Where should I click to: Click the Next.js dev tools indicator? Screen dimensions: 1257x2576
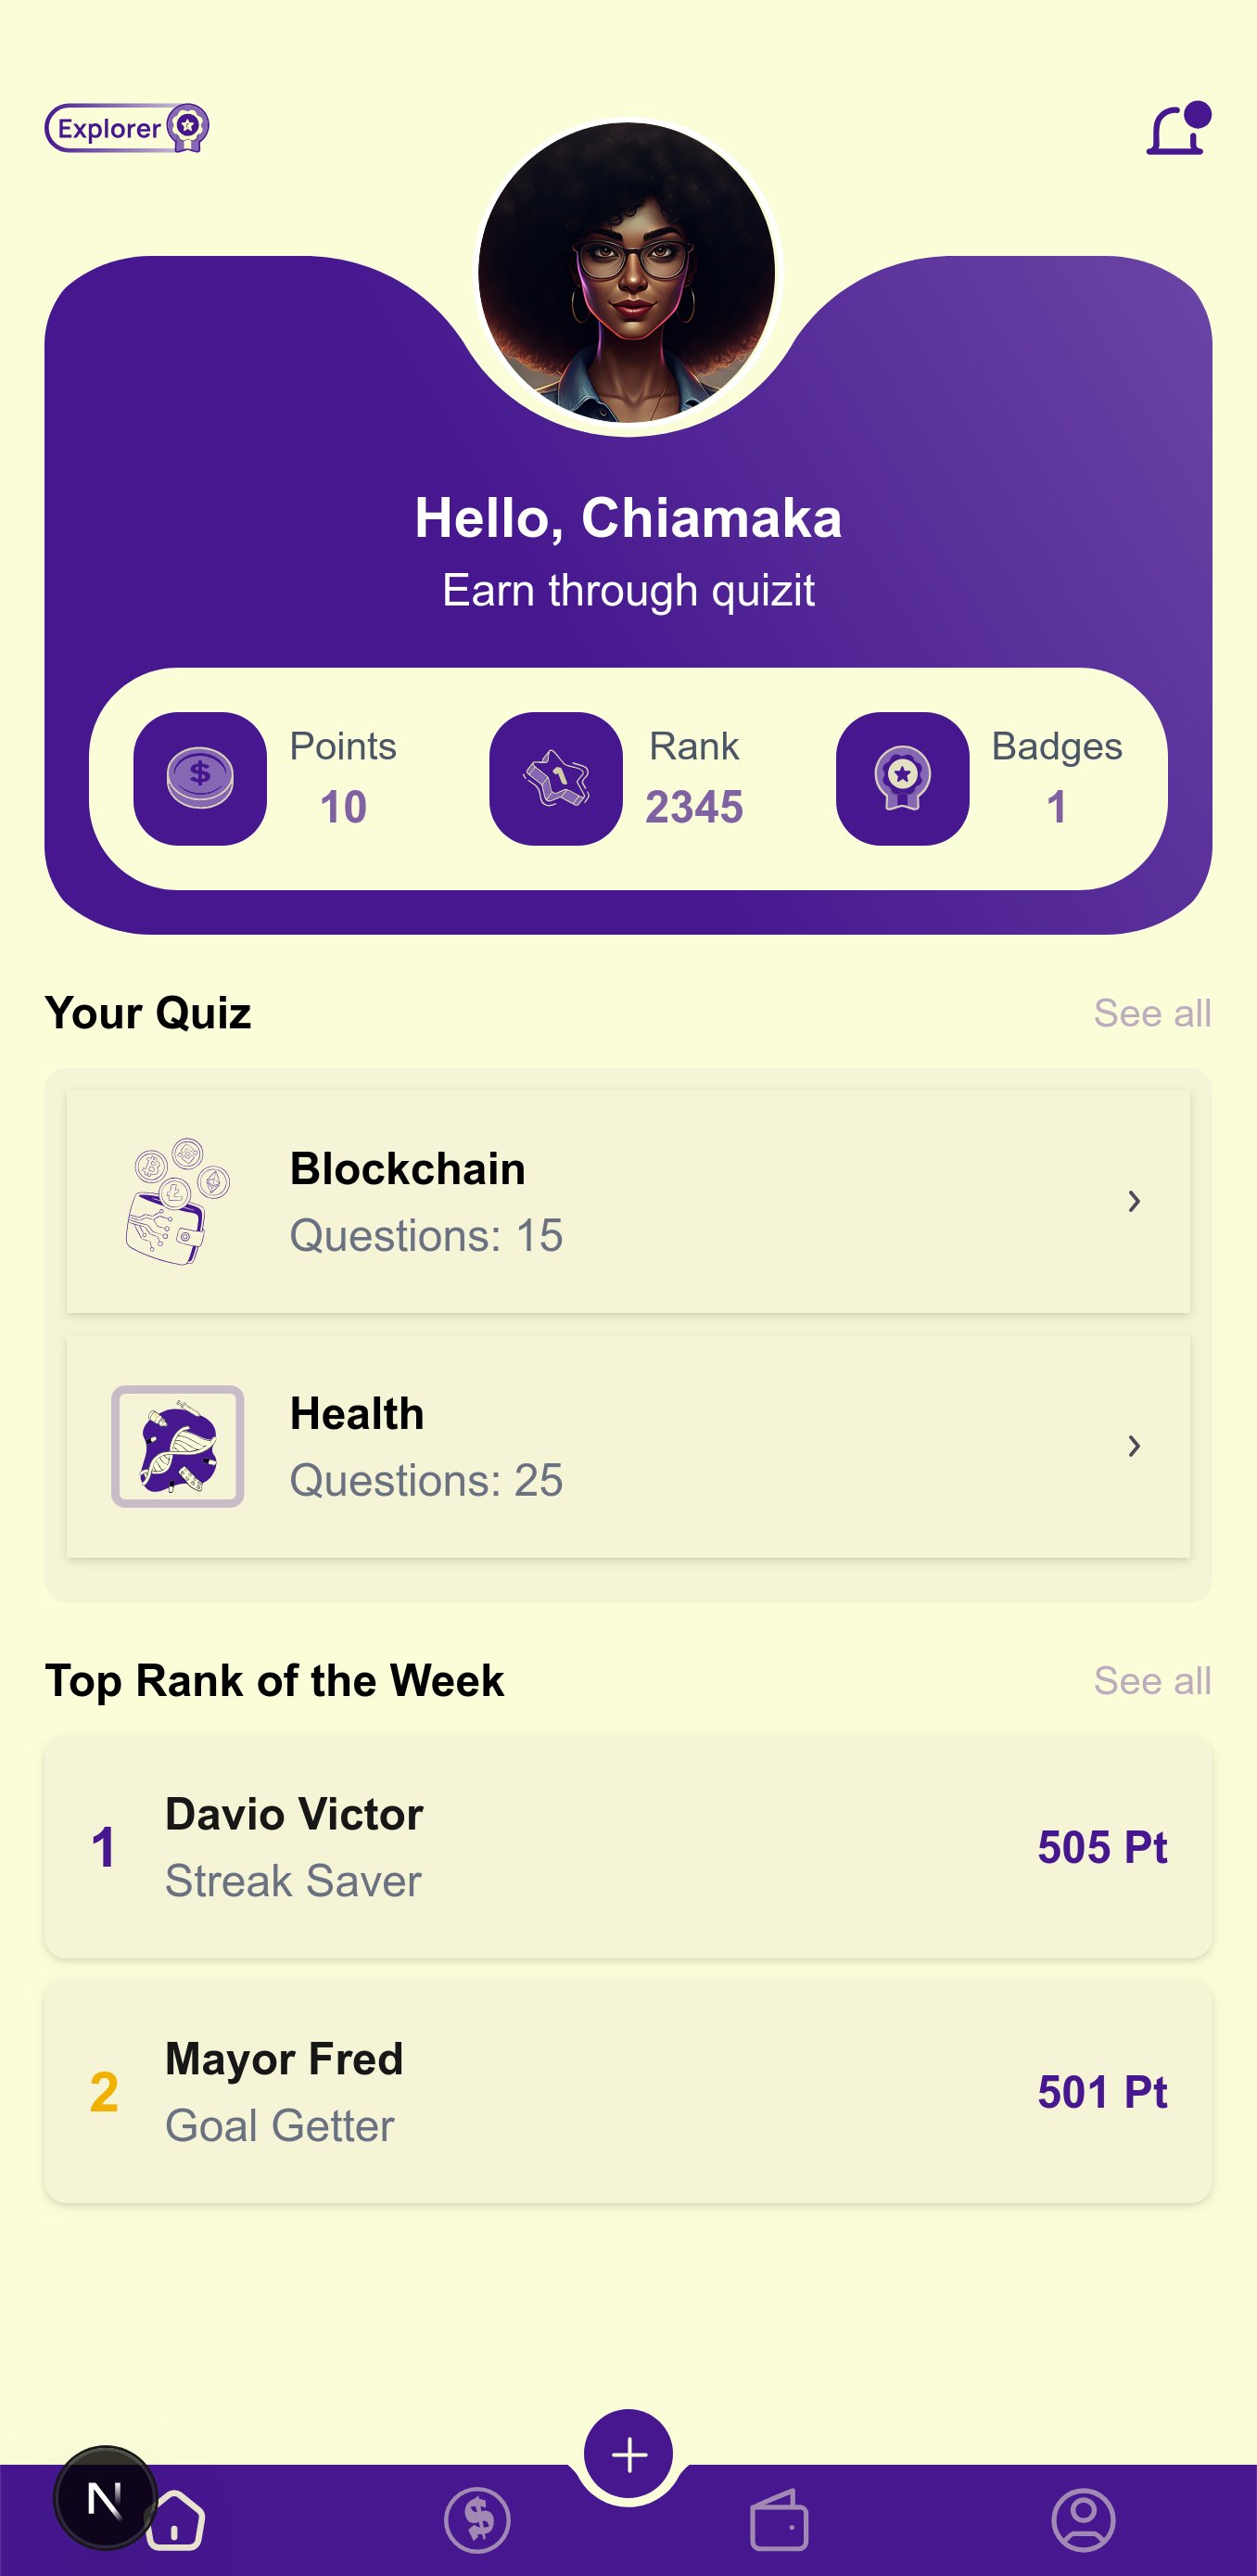(x=104, y=2498)
